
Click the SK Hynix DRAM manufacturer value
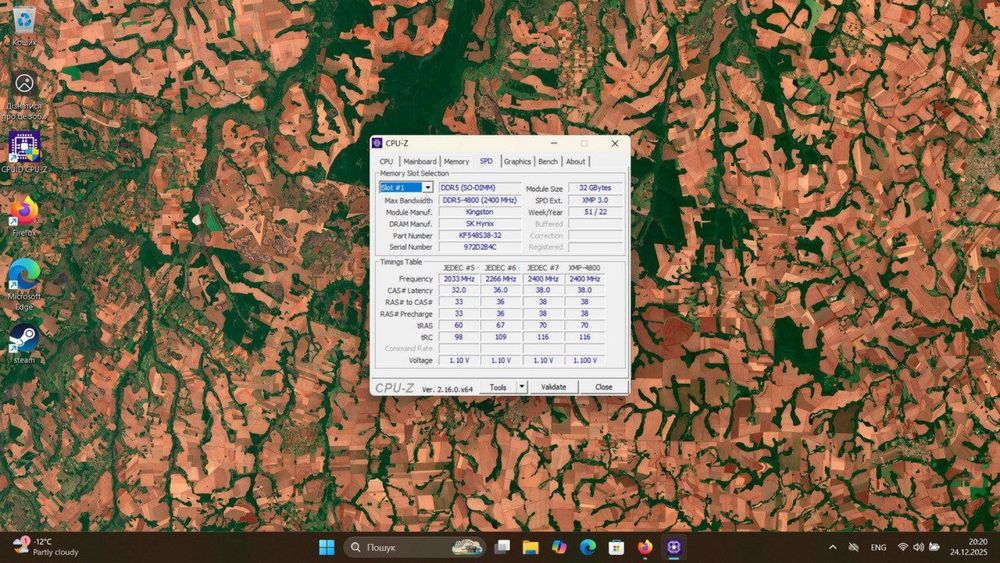tap(480, 224)
